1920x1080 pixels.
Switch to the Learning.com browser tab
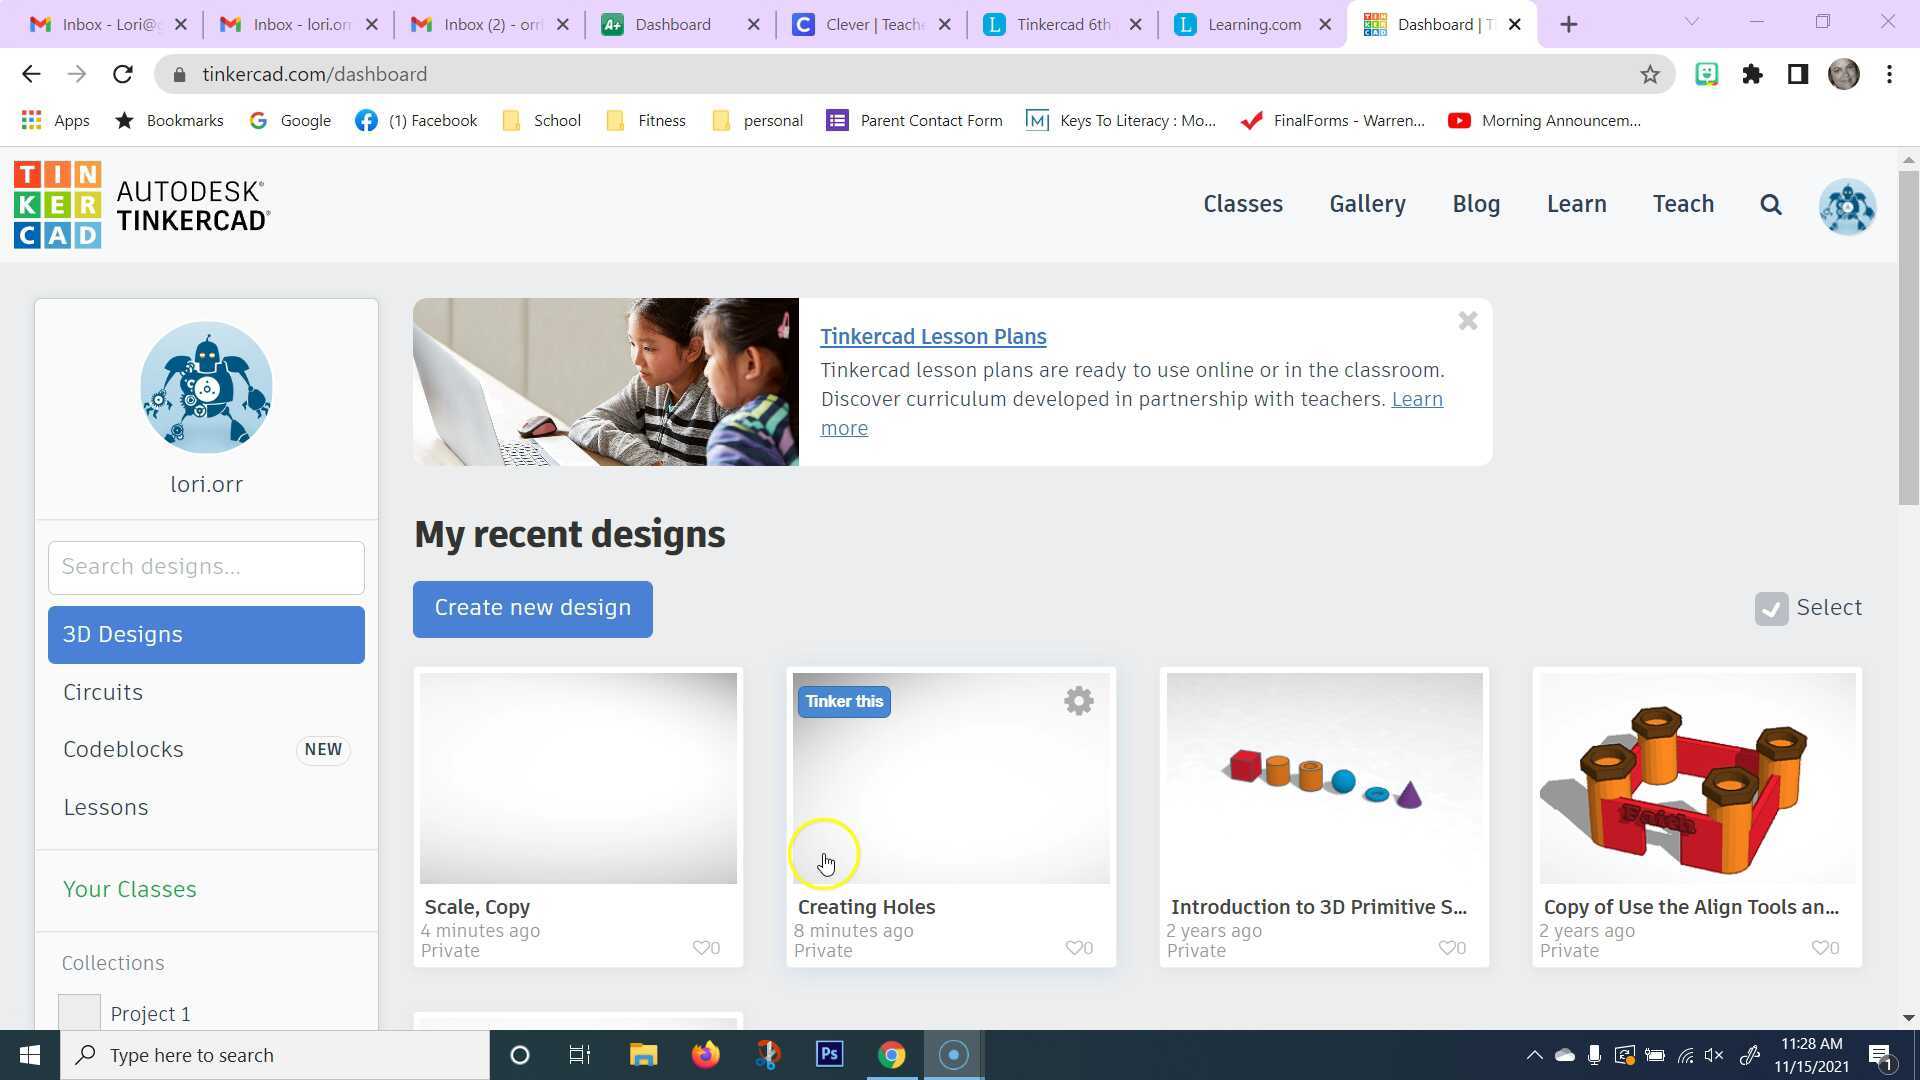tap(1248, 24)
